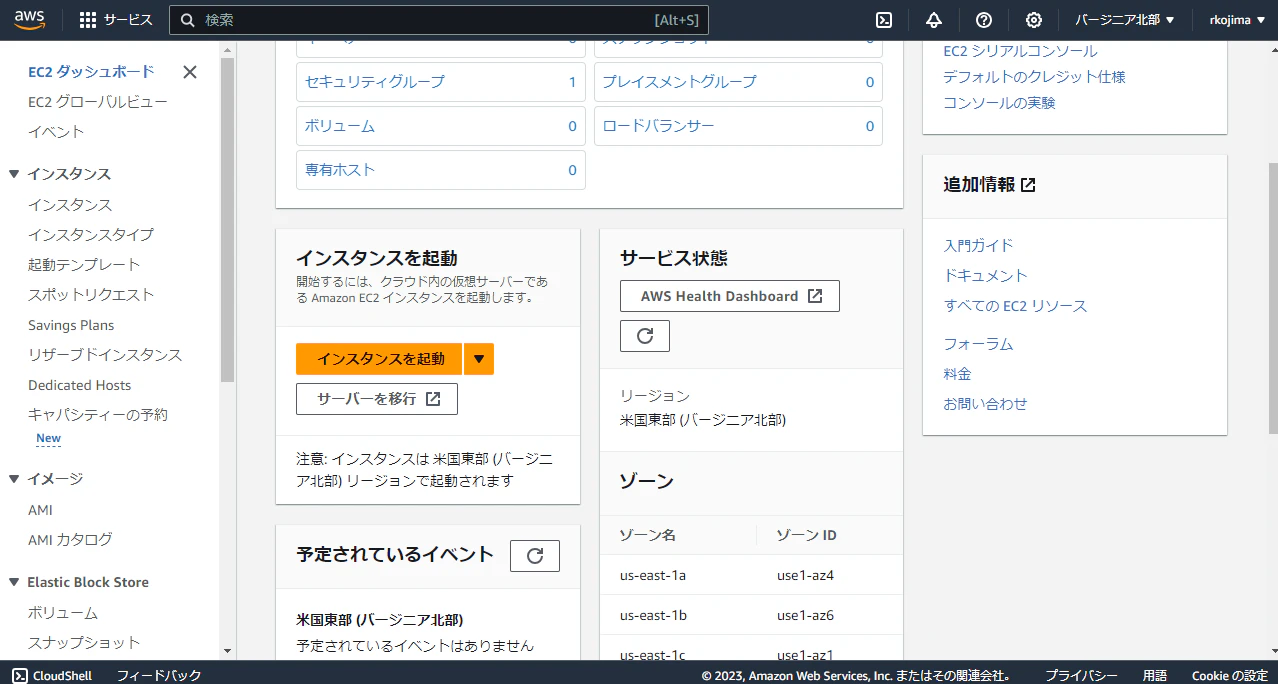Click the AWS logo home icon
The height and width of the screenshot is (684, 1278).
28,20
